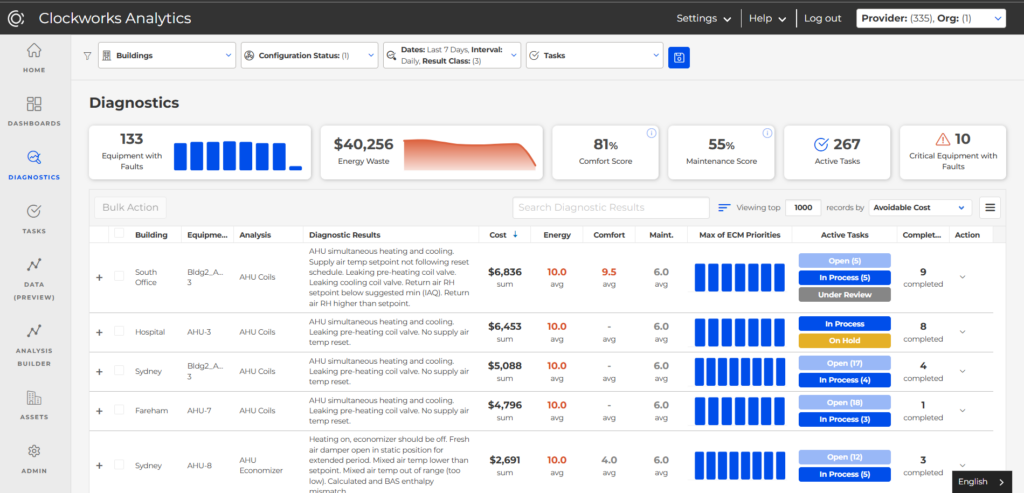Click the Bulk Action button

[131, 208]
